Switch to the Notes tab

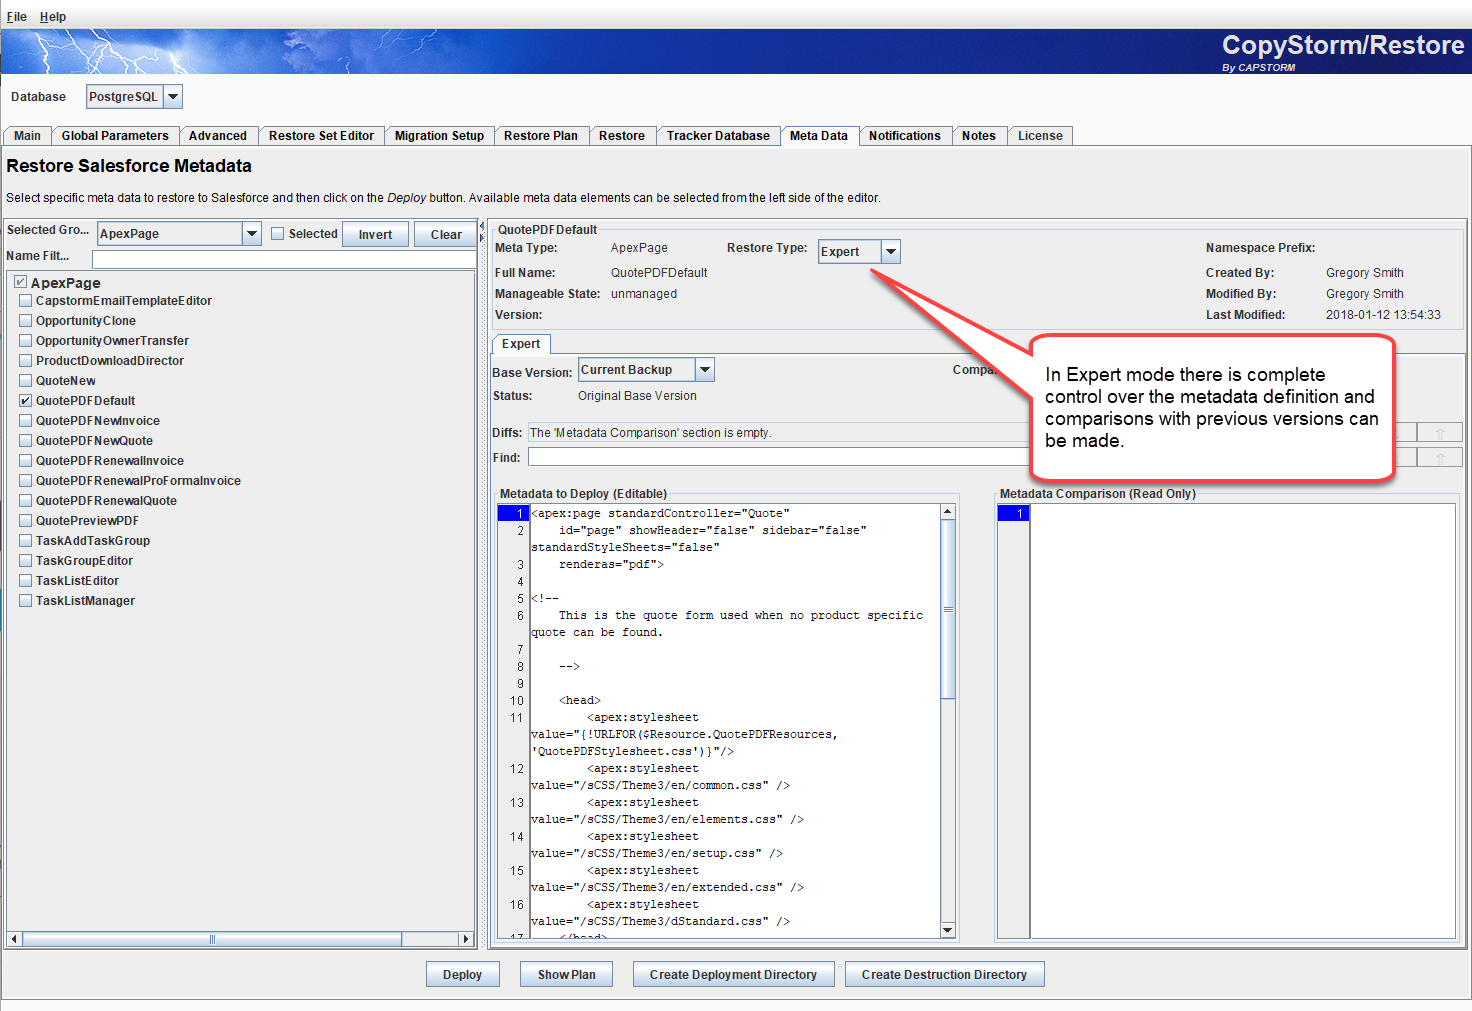[979, 136]
